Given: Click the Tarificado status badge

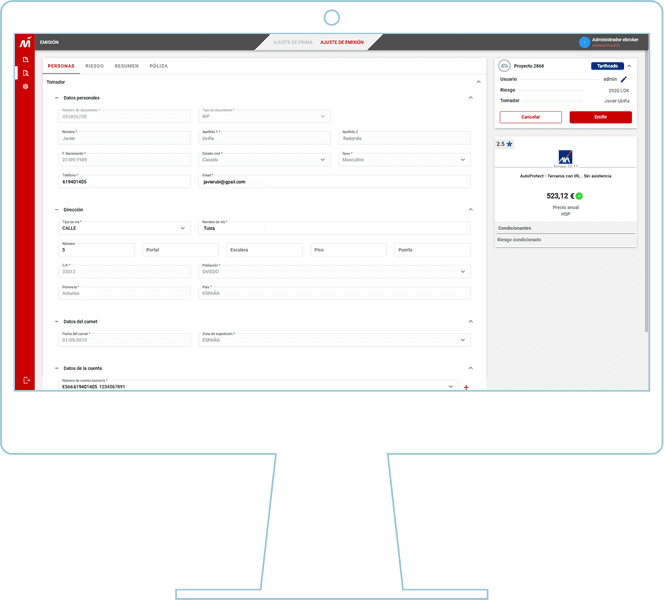Looking at the screenshot, I should tap(607, 66).
